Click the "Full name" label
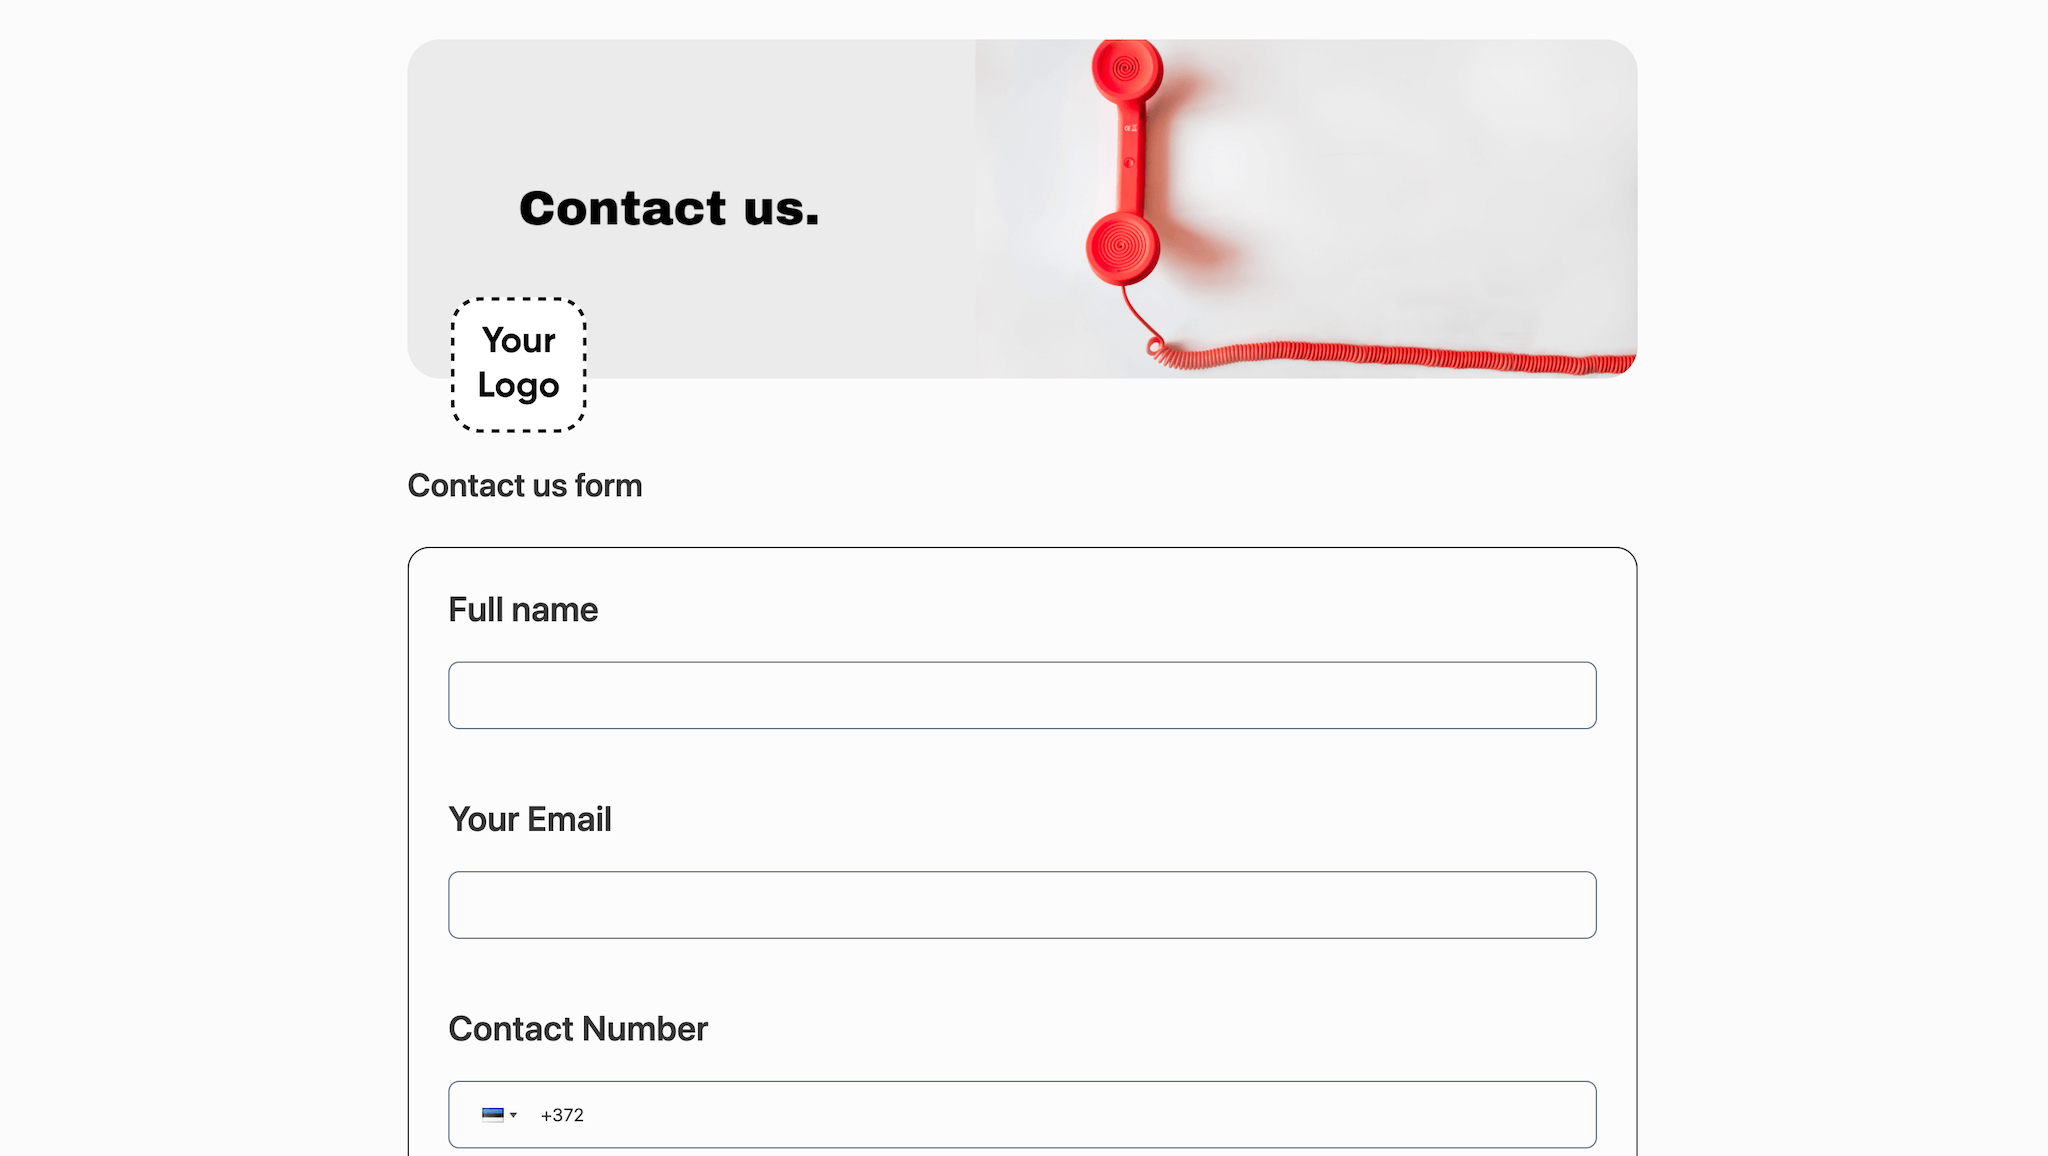The width and height of the screenshot is (2048, 1156). [x=523, y=610]
